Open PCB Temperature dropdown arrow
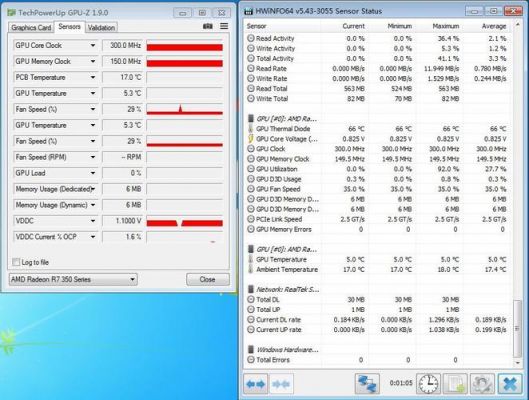This screenshot has width=529, height=400. 93,77
